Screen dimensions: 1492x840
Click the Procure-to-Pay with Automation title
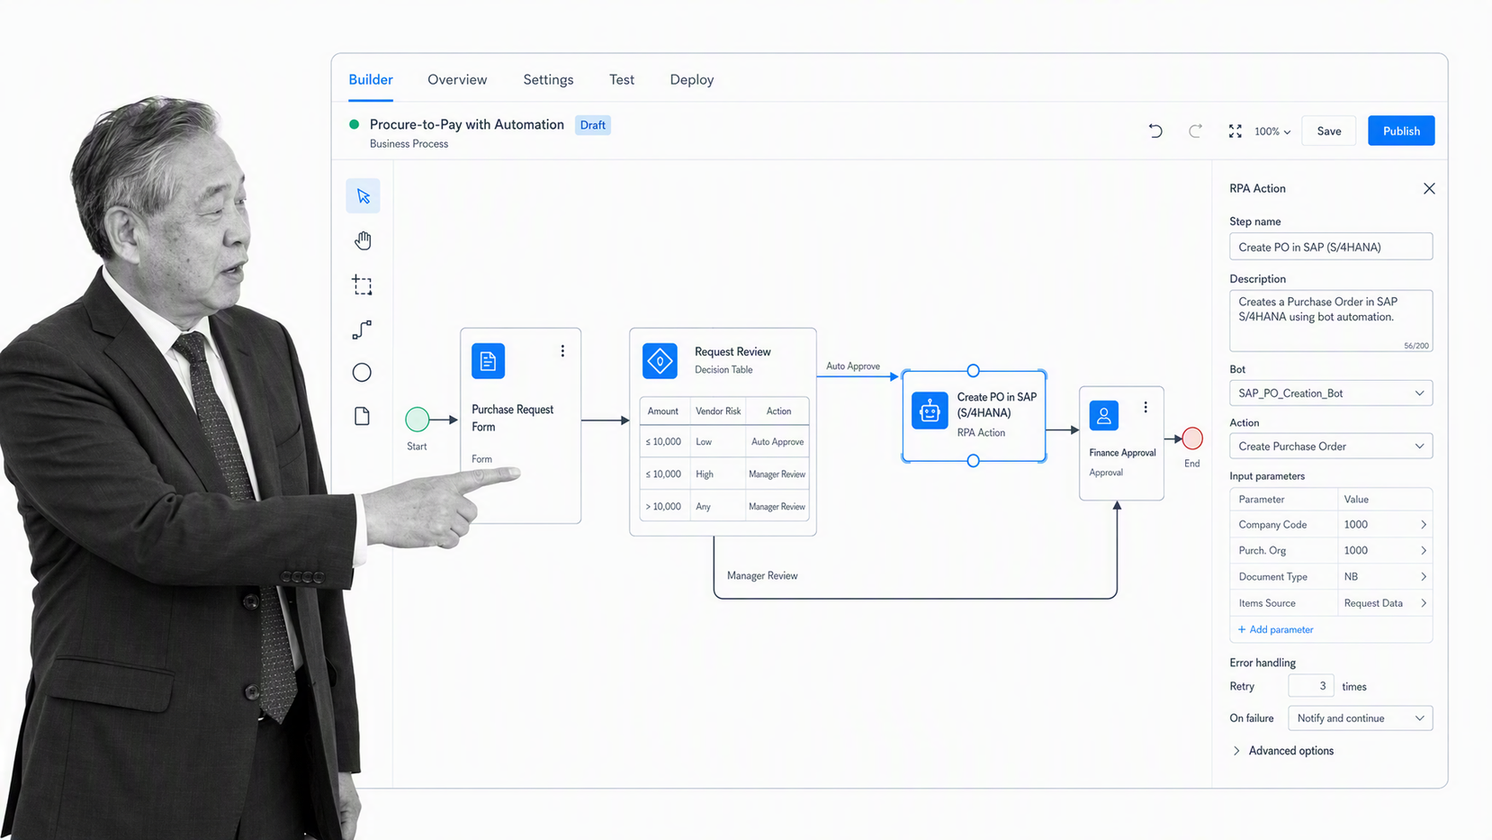[467, 125]
